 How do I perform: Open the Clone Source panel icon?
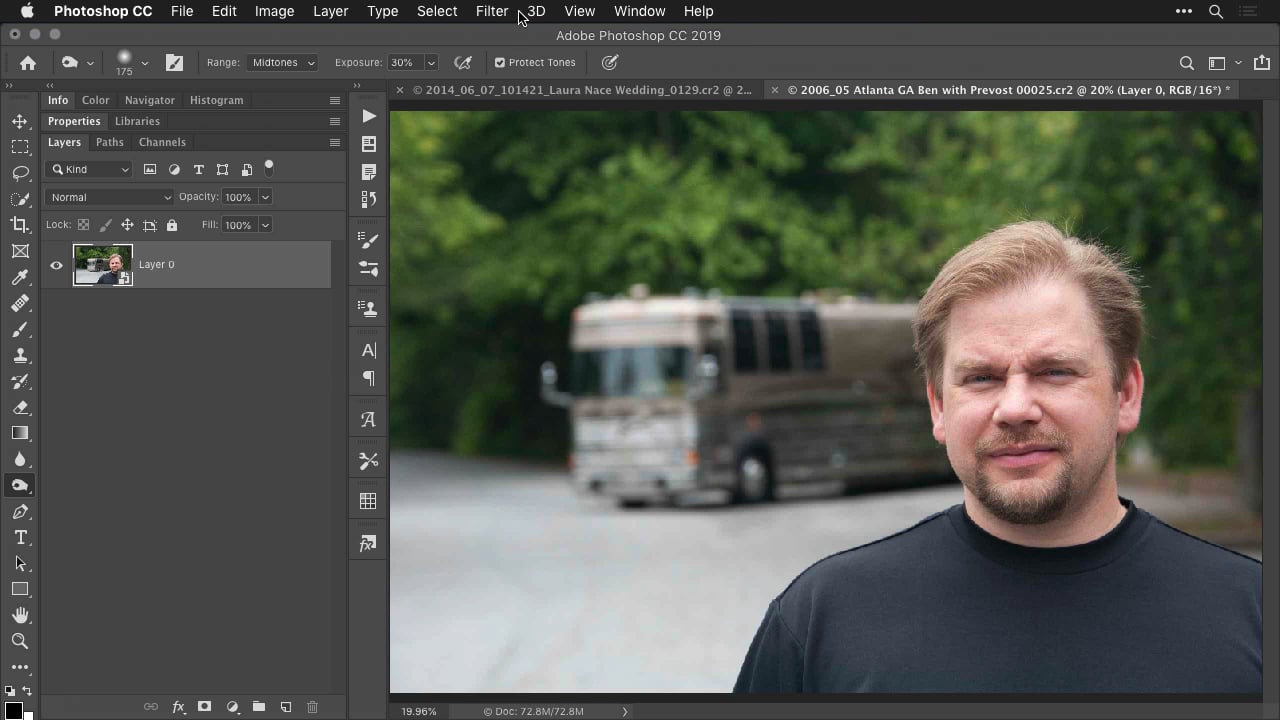point(369,309)
